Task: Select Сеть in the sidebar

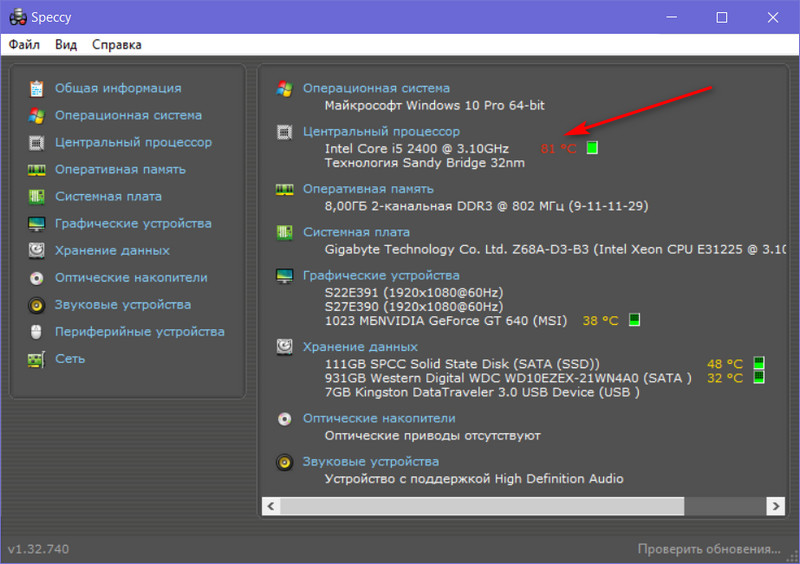Action: (x=70, y=359)
